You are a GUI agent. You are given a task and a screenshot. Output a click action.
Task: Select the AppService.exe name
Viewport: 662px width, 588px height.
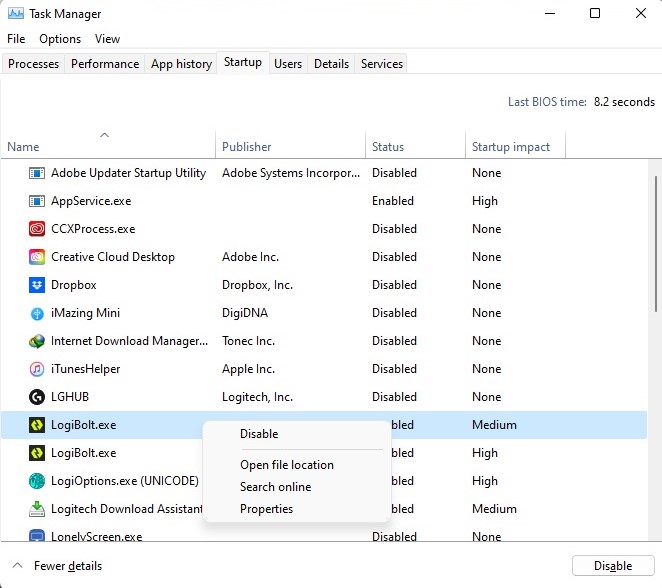(91, 201)
